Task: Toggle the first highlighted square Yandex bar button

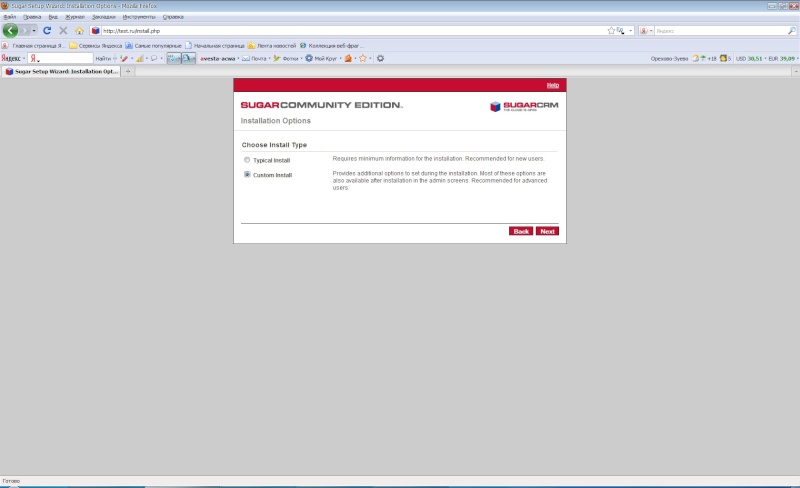Action: tap(174, 58)
